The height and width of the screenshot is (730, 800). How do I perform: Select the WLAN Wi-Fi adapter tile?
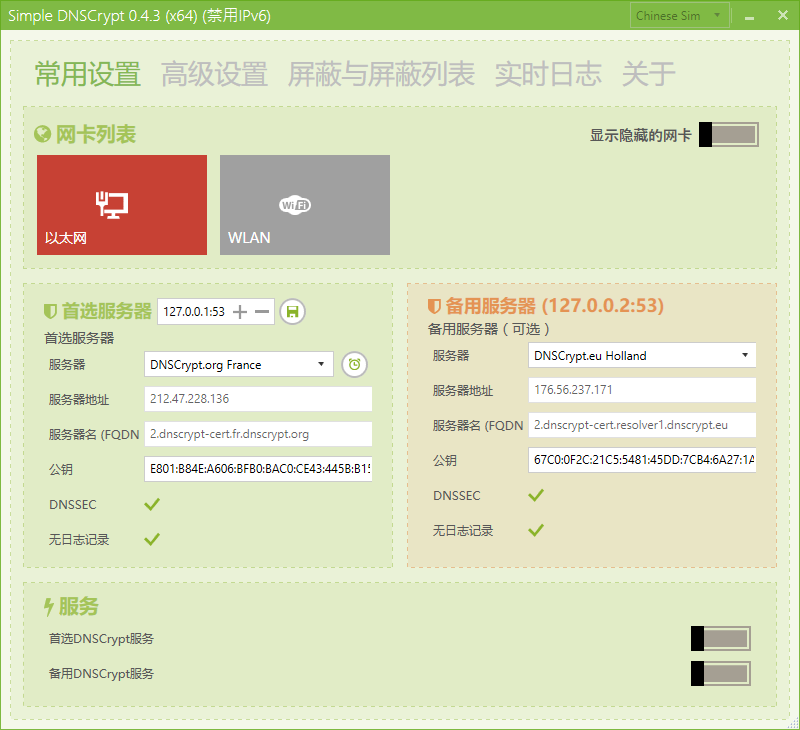pos(305,205)
